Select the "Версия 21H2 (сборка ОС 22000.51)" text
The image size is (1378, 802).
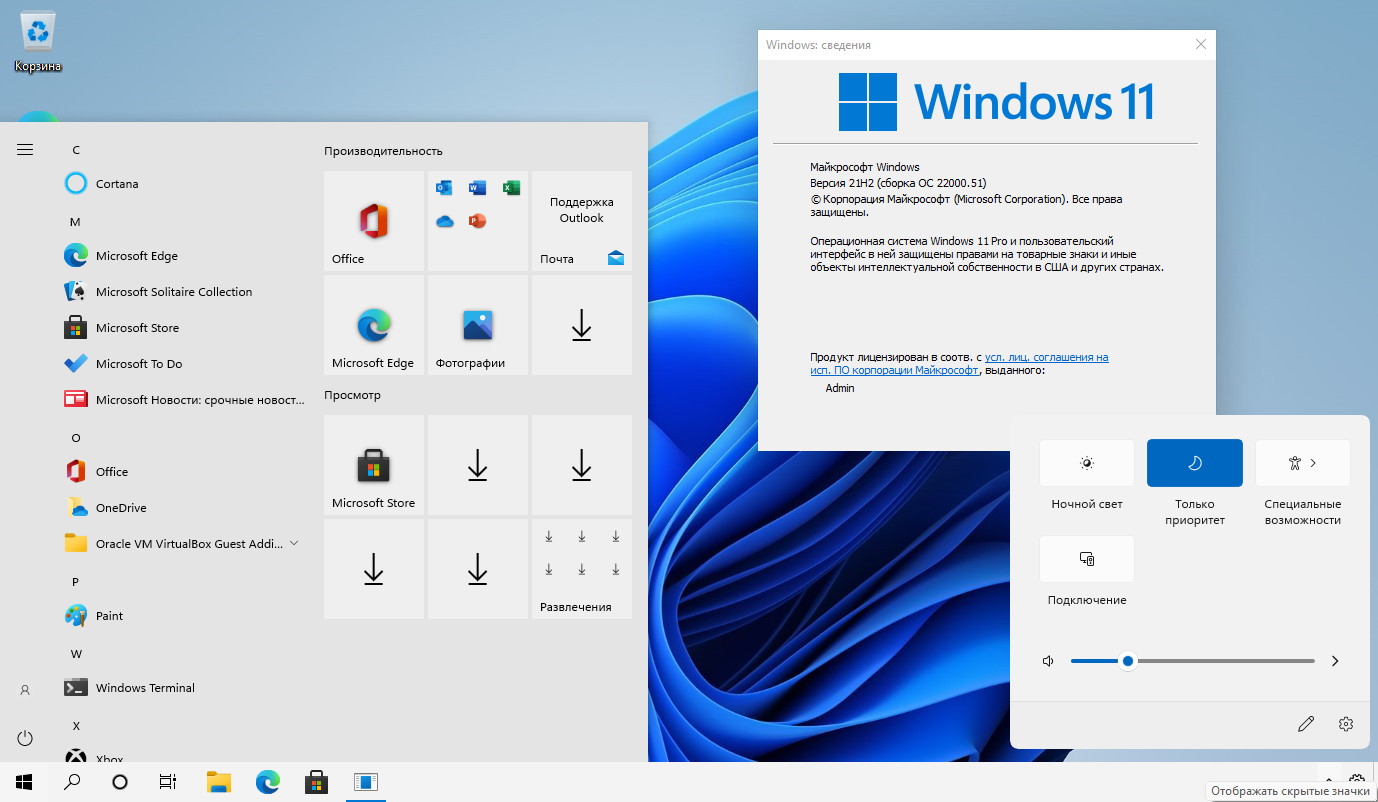point(898,184)
